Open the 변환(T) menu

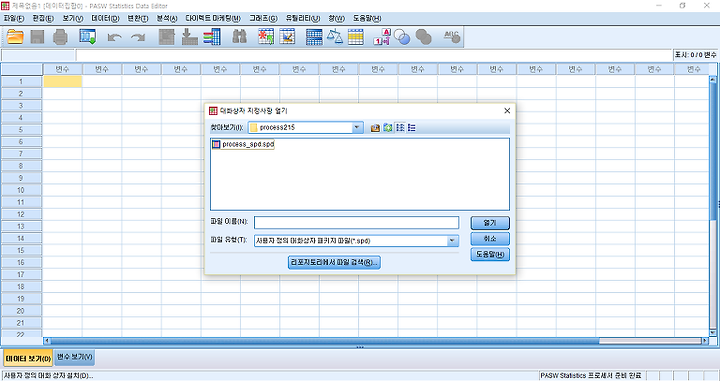[138, 18]
